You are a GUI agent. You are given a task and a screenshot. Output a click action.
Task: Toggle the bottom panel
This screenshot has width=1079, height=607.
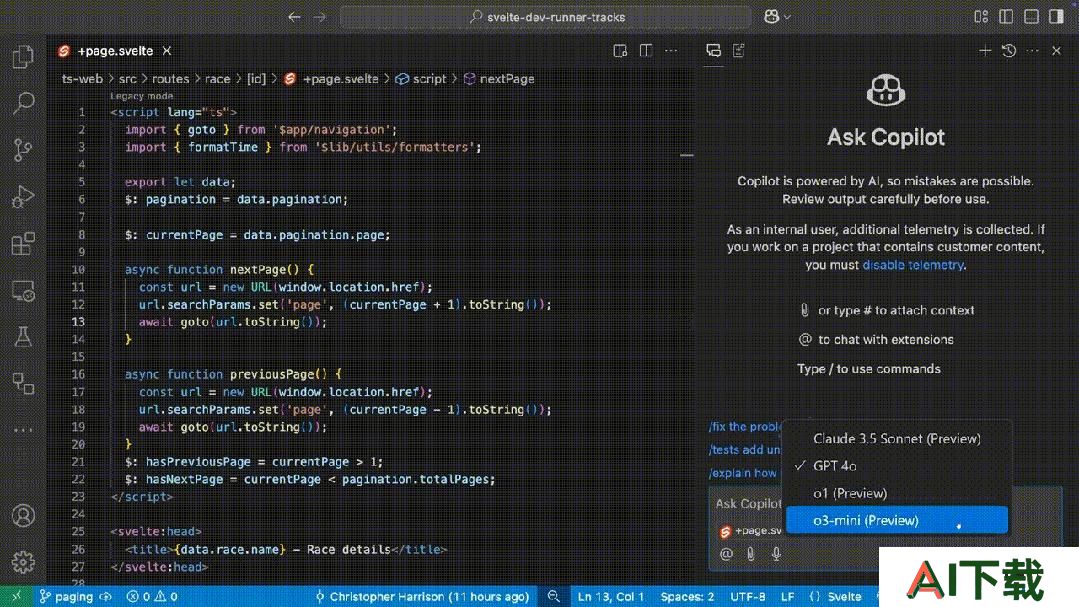coord(1031,17)
